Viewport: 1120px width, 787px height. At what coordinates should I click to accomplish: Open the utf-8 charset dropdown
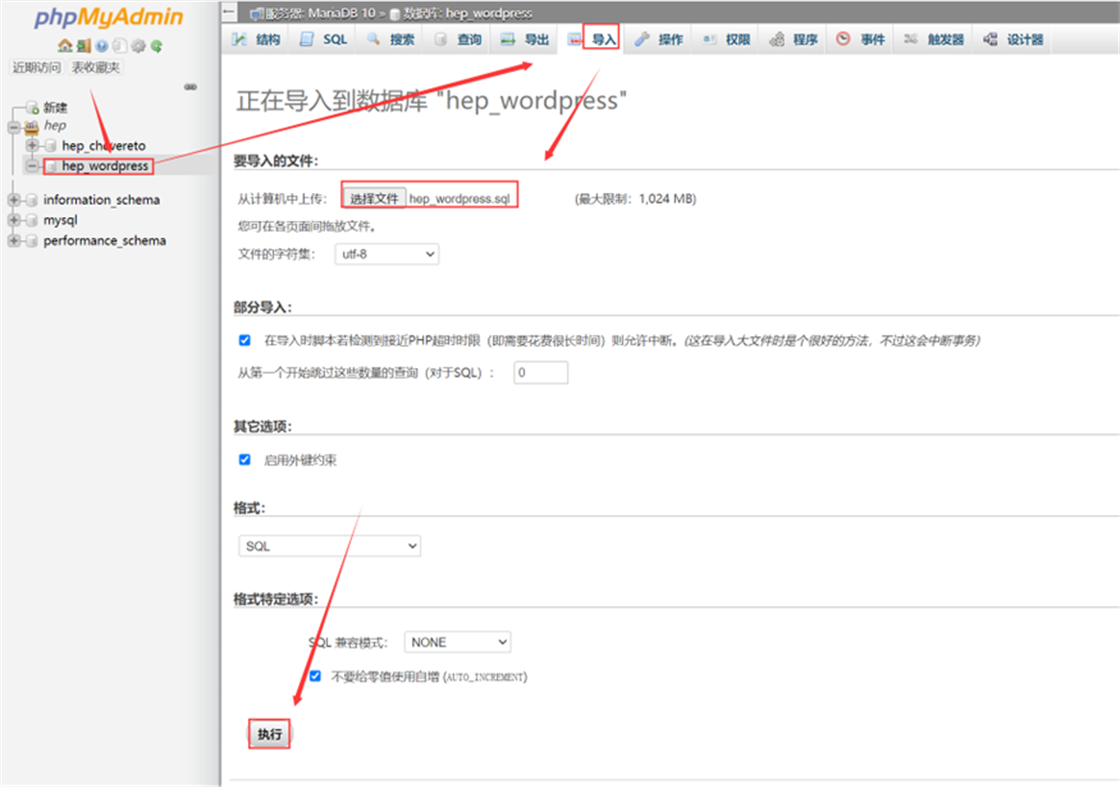(x=386, y=254)
